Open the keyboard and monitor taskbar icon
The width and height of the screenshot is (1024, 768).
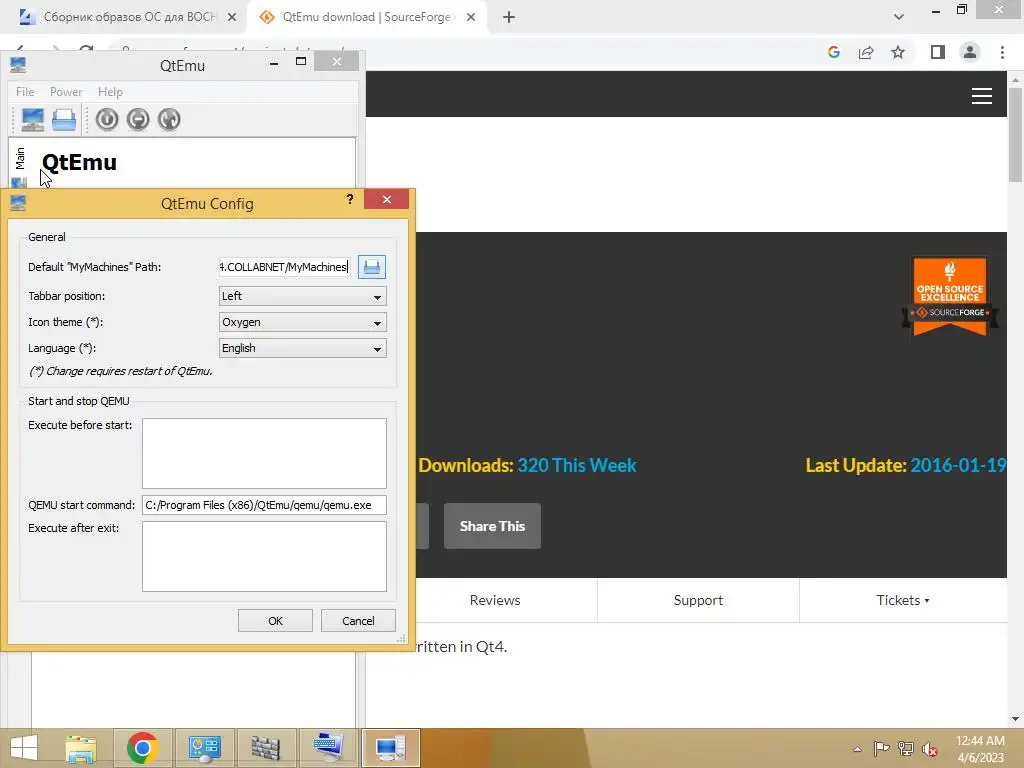[x=327, y=748]
